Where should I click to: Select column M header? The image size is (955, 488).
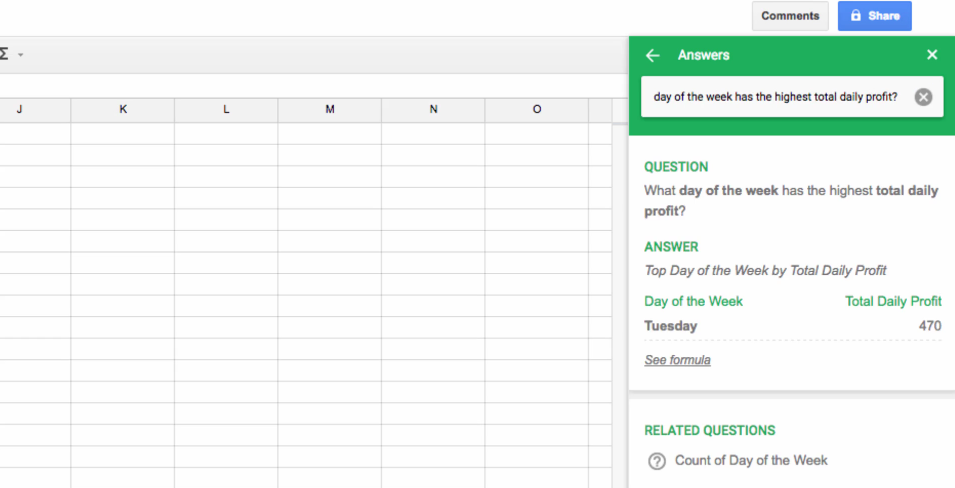330,110
